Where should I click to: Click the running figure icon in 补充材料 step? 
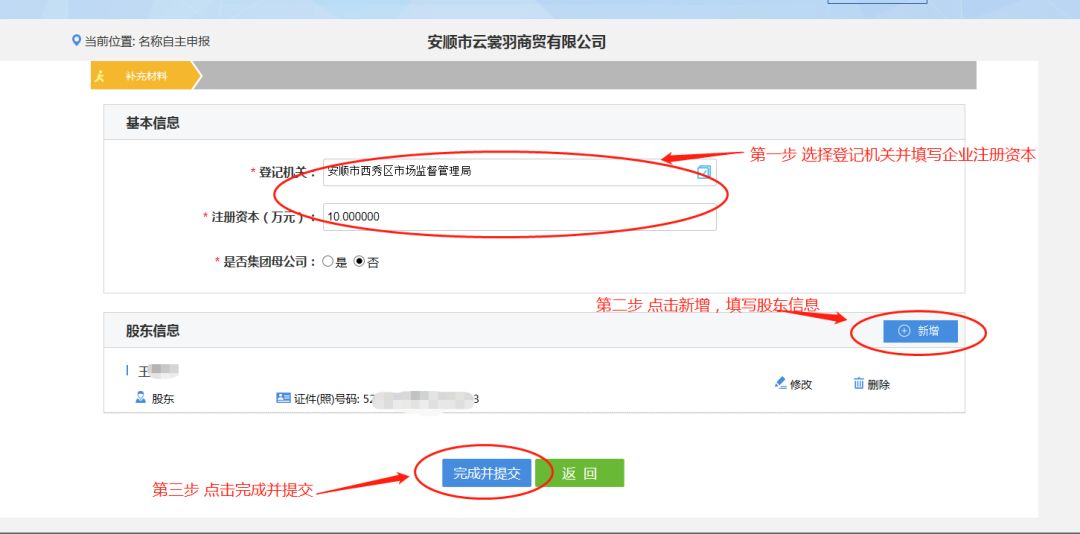pos(101,76)
